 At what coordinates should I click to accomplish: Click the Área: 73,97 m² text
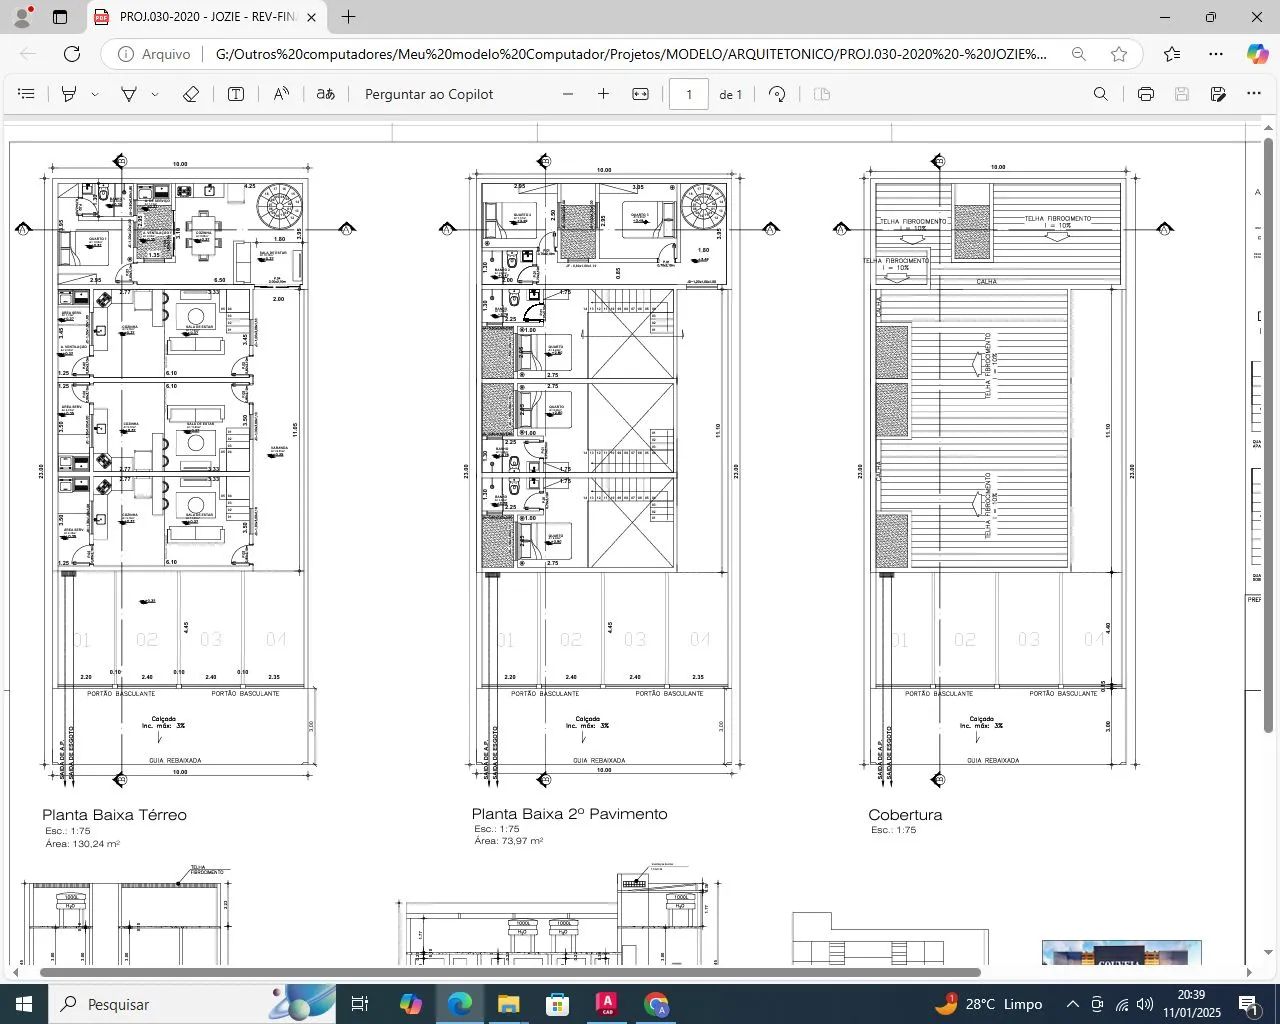tap(509, 841)
